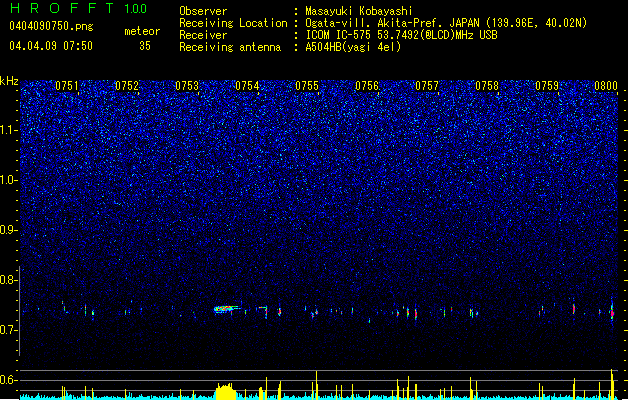
Task: Click the 0759 time marker
Action: [x=547, y=86]
